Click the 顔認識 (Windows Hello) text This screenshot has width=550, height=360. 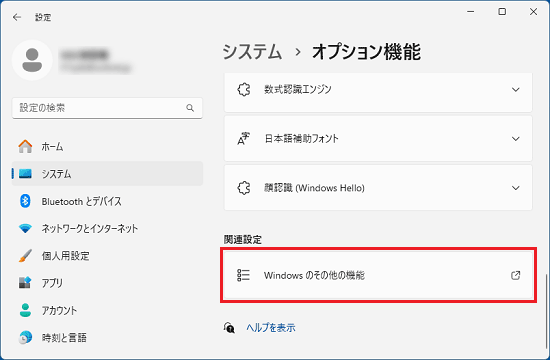pyautogui.click(x=314, y=188)
